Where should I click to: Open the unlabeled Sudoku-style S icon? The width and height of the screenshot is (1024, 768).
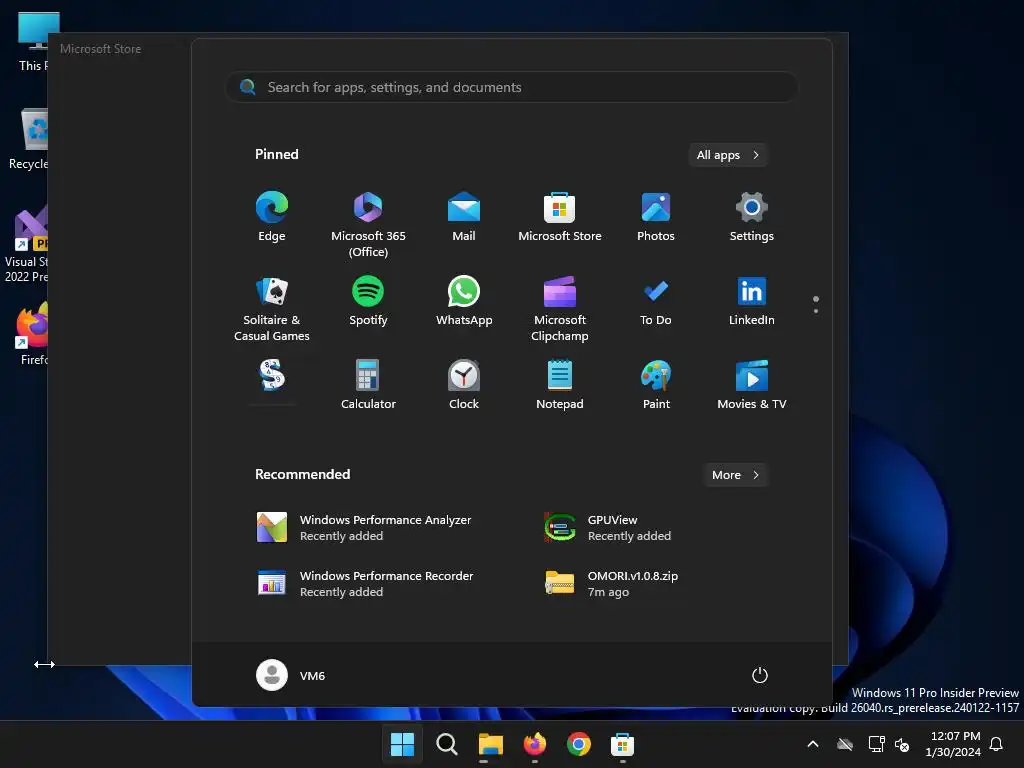[x=272, y=376]
